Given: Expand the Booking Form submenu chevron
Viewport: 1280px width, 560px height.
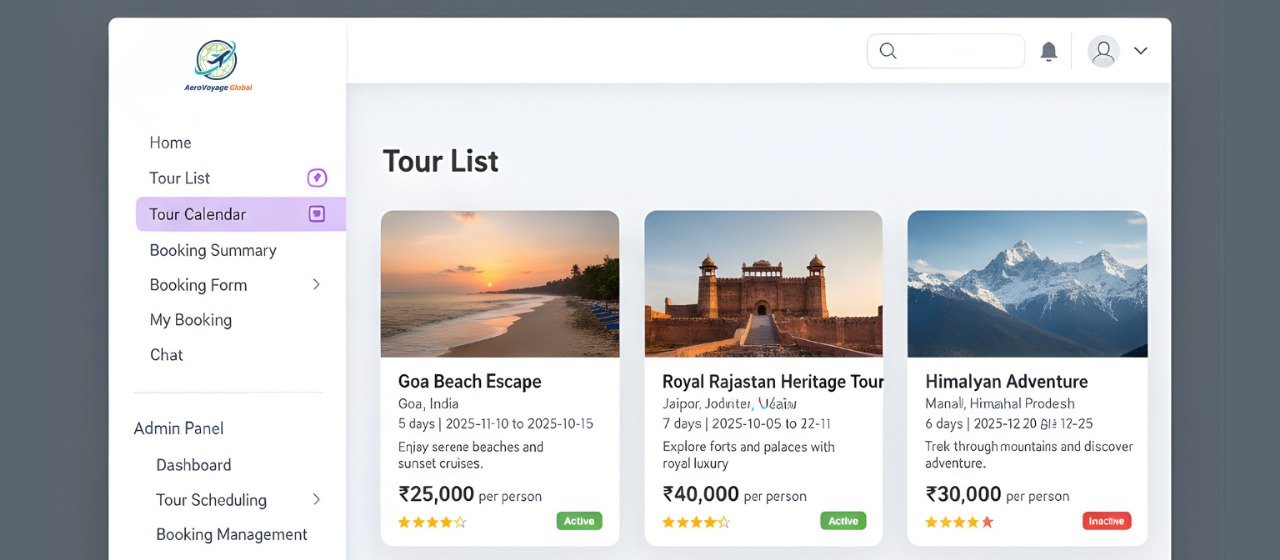Looking at the screenshot, I should pos(316,285).
